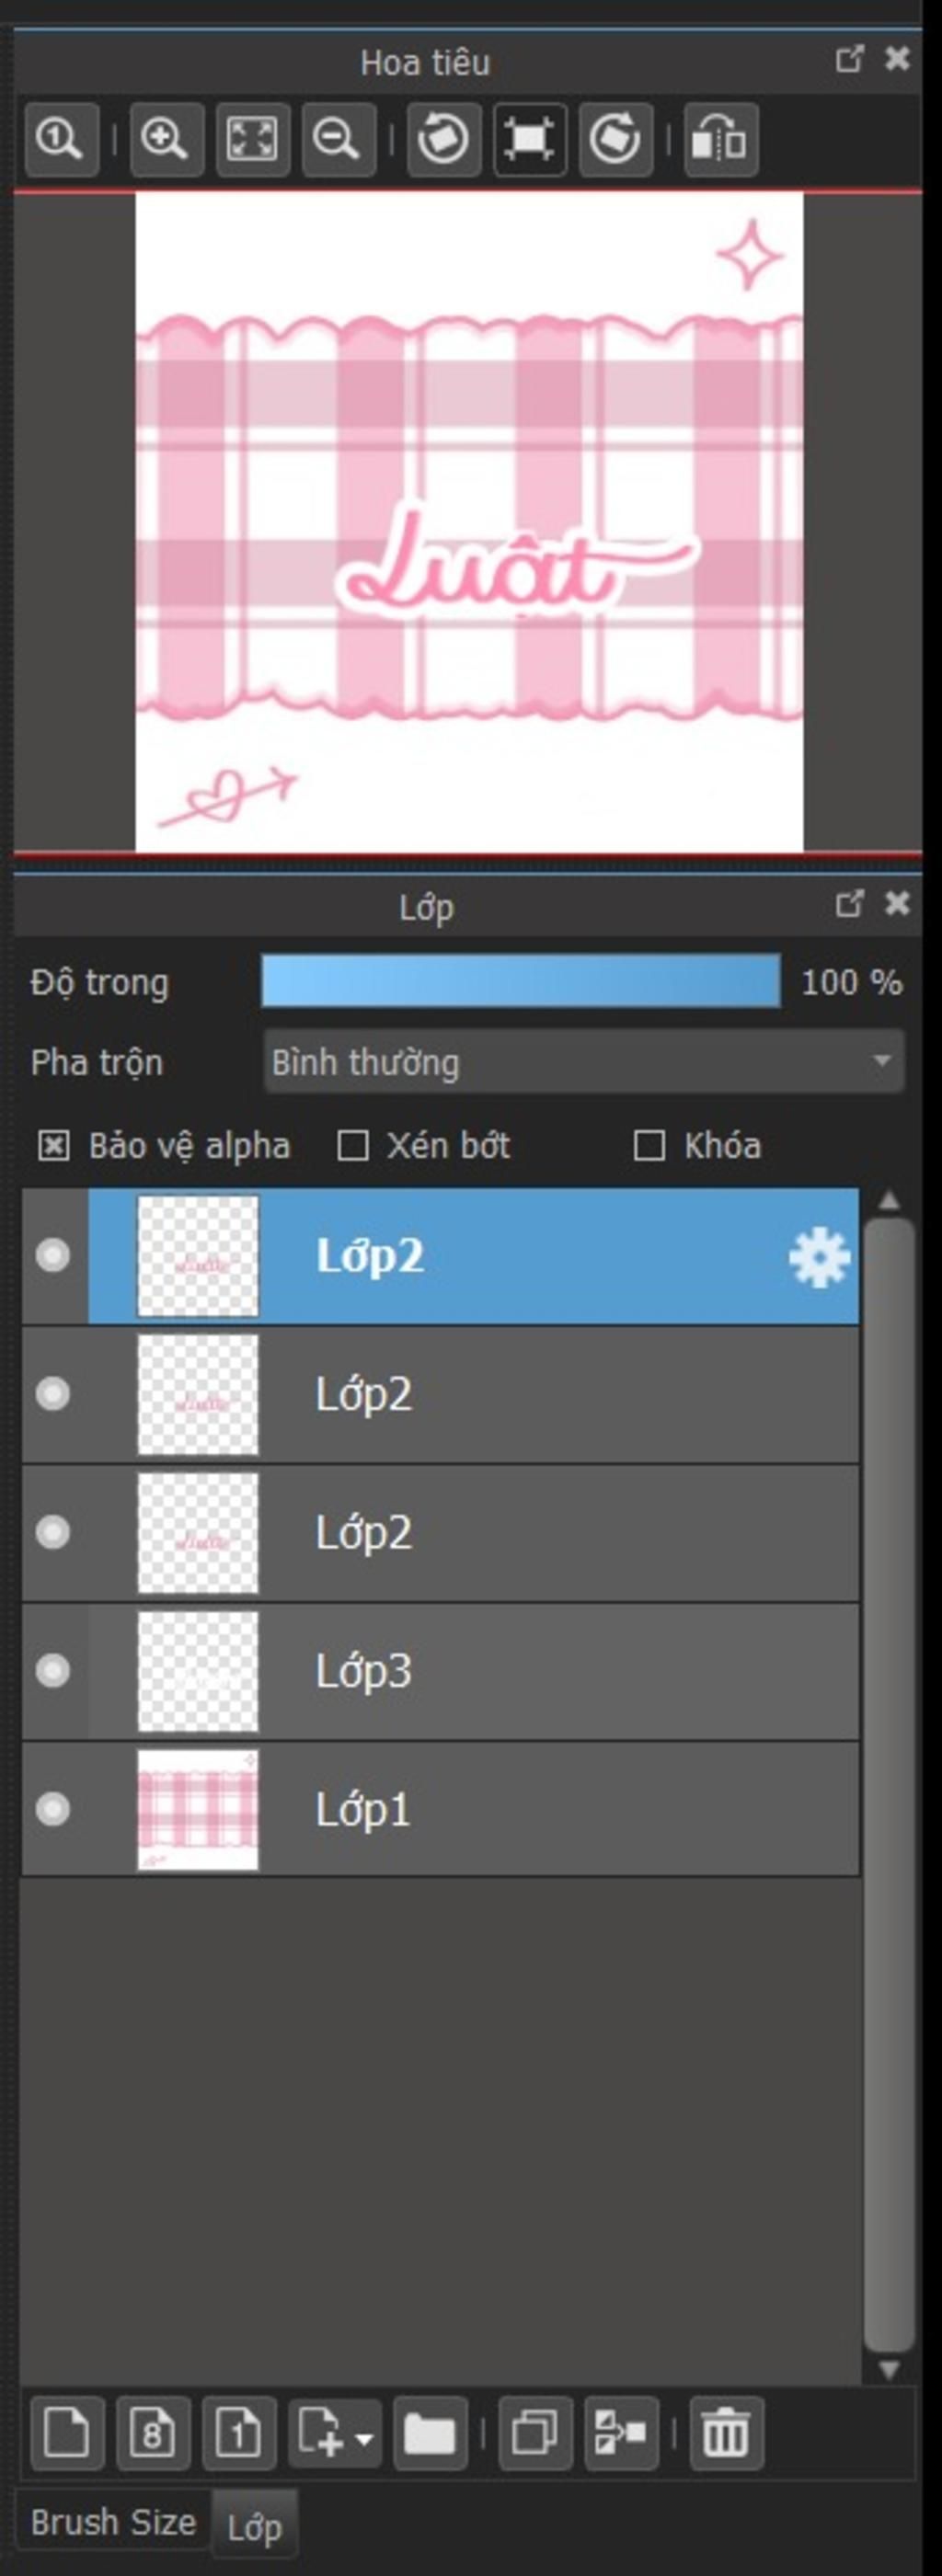Rotate canvas view right
The width and height of the screenshot is (942, 2576).
615,140
